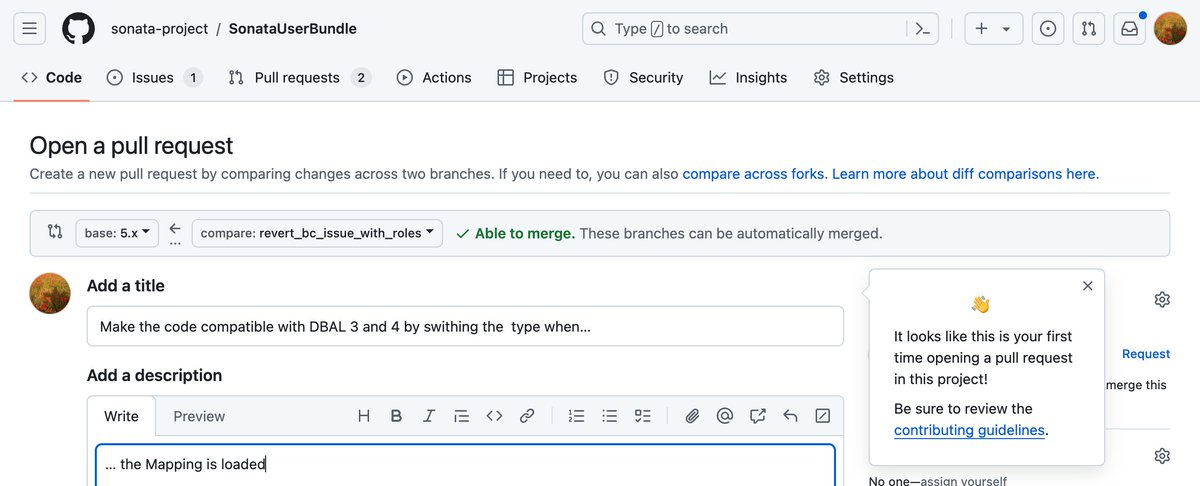Image resolution: width=1200 pixels, height=486 pixels.
Task: Open the Reviewers gear settings icon
Action: pyautogui.click(x=1162, y=299)
